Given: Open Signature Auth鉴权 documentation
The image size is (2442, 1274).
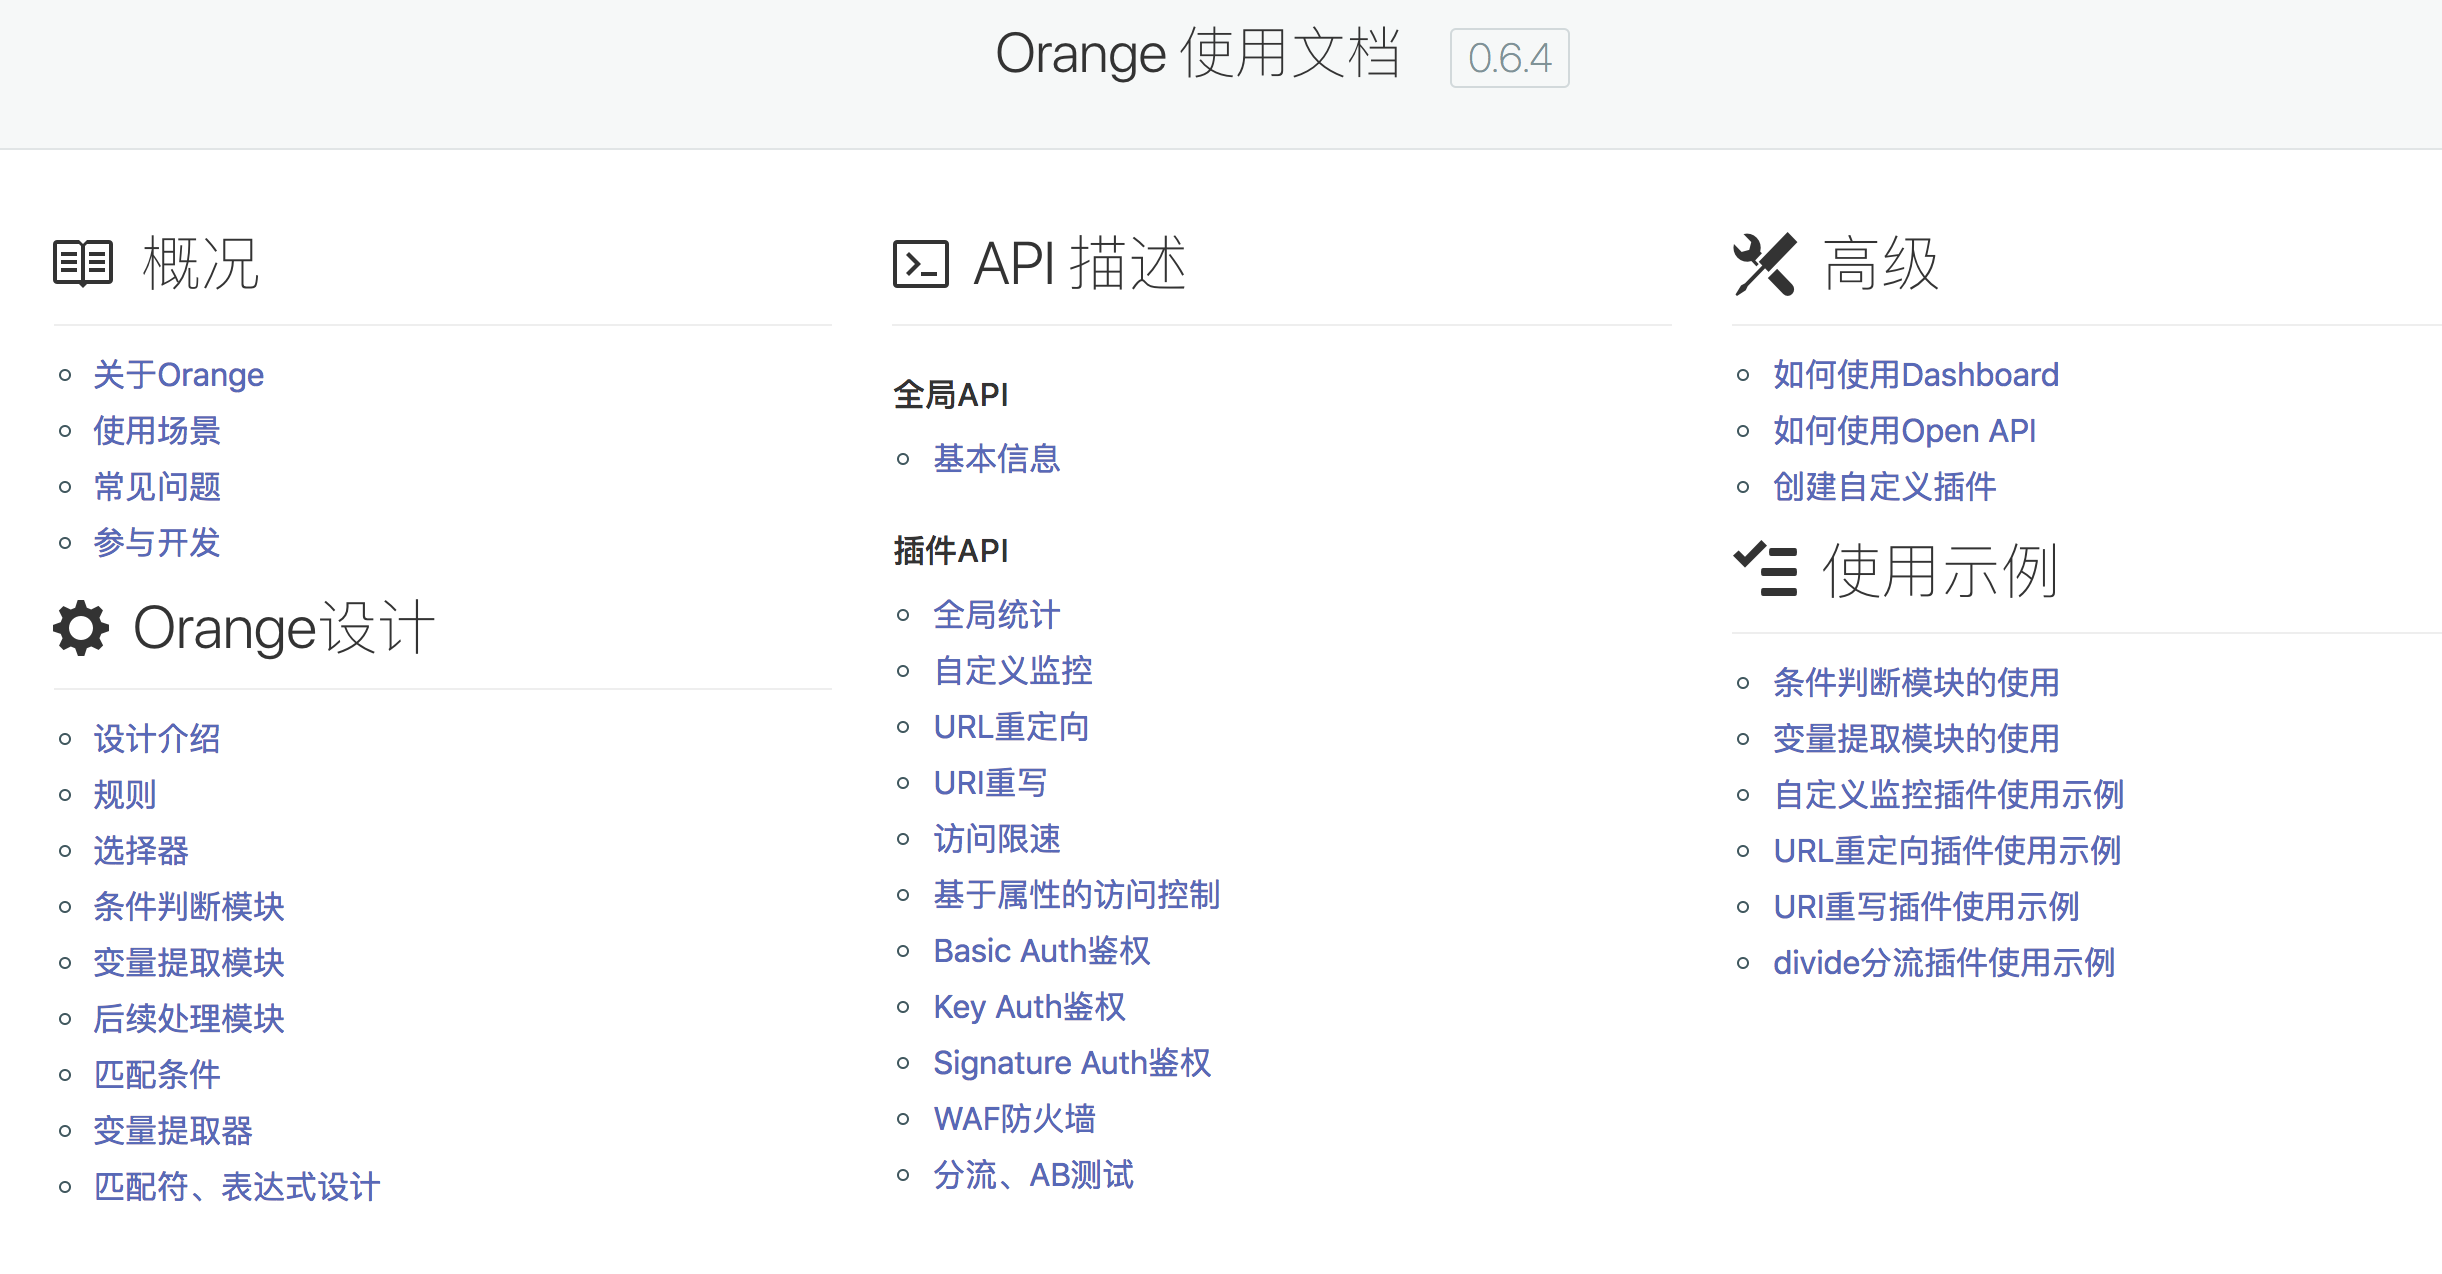Looking at the screenshot, I should 1071,1063.
